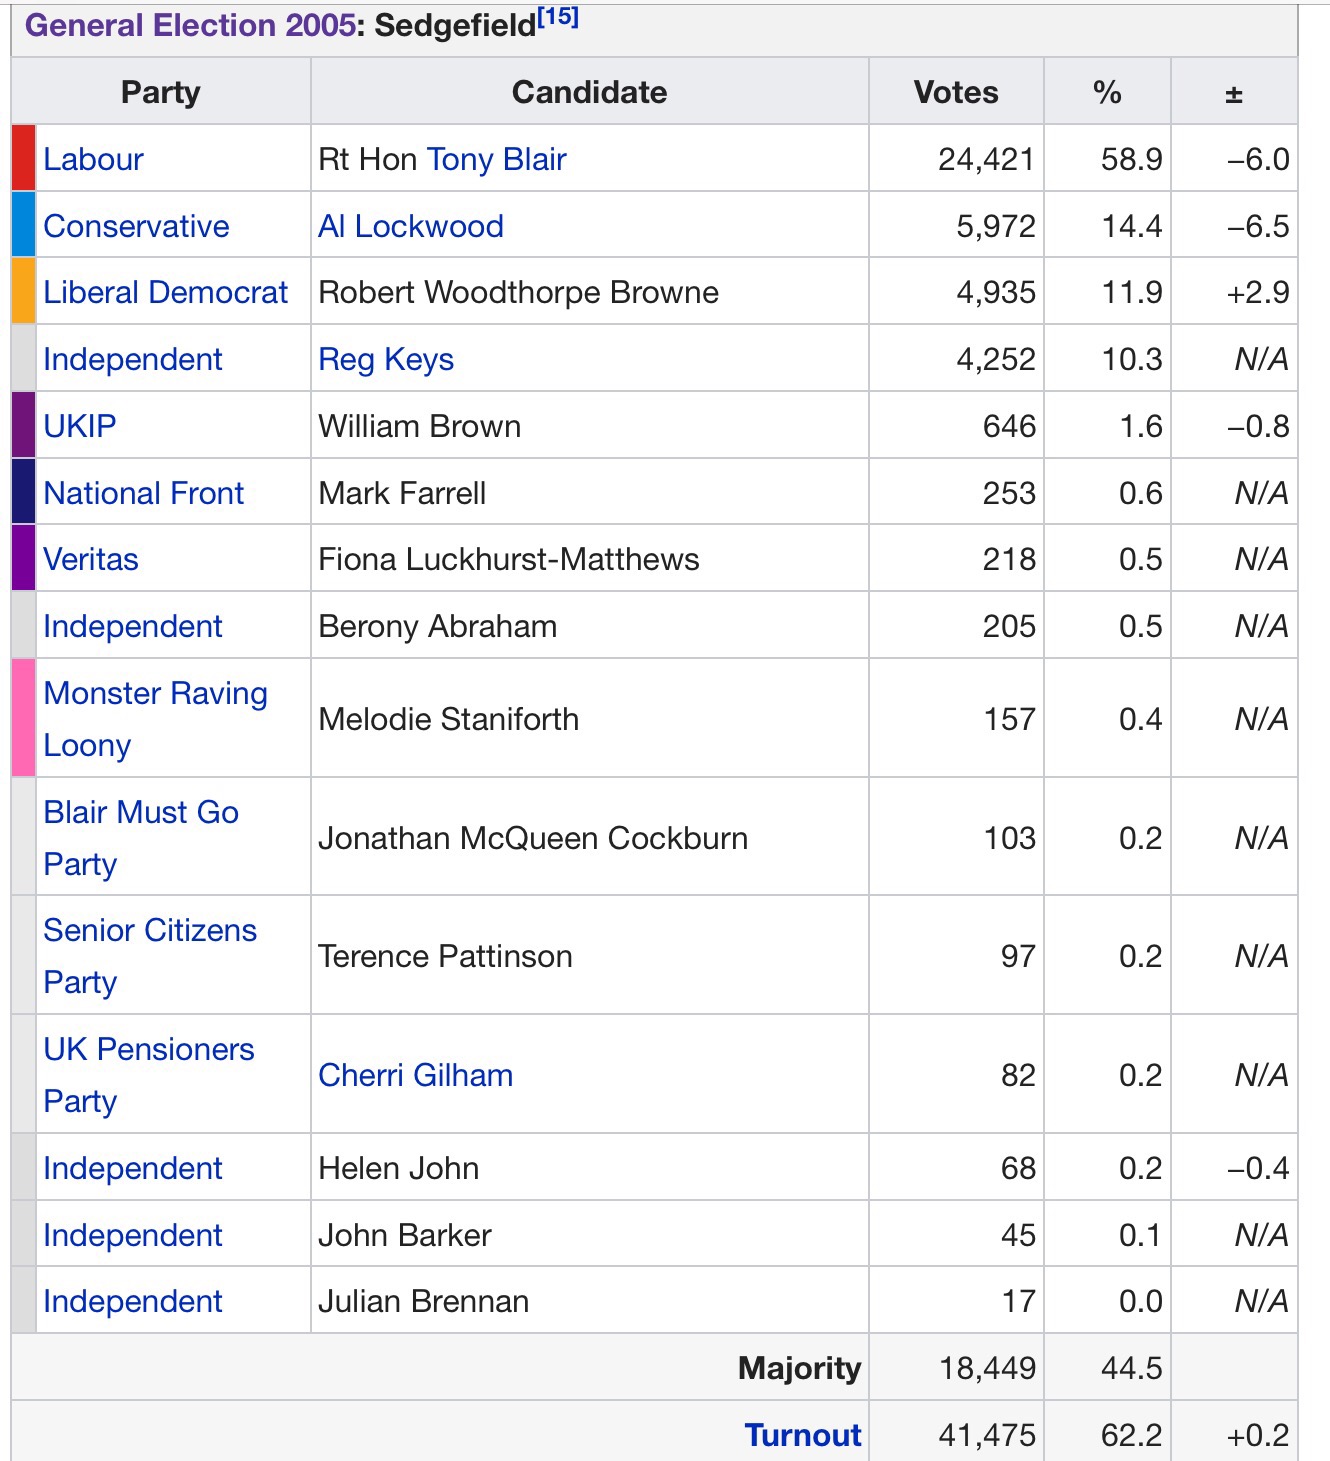
Task: Click the red Labour colour swatch
Action: tap(24, 158)
